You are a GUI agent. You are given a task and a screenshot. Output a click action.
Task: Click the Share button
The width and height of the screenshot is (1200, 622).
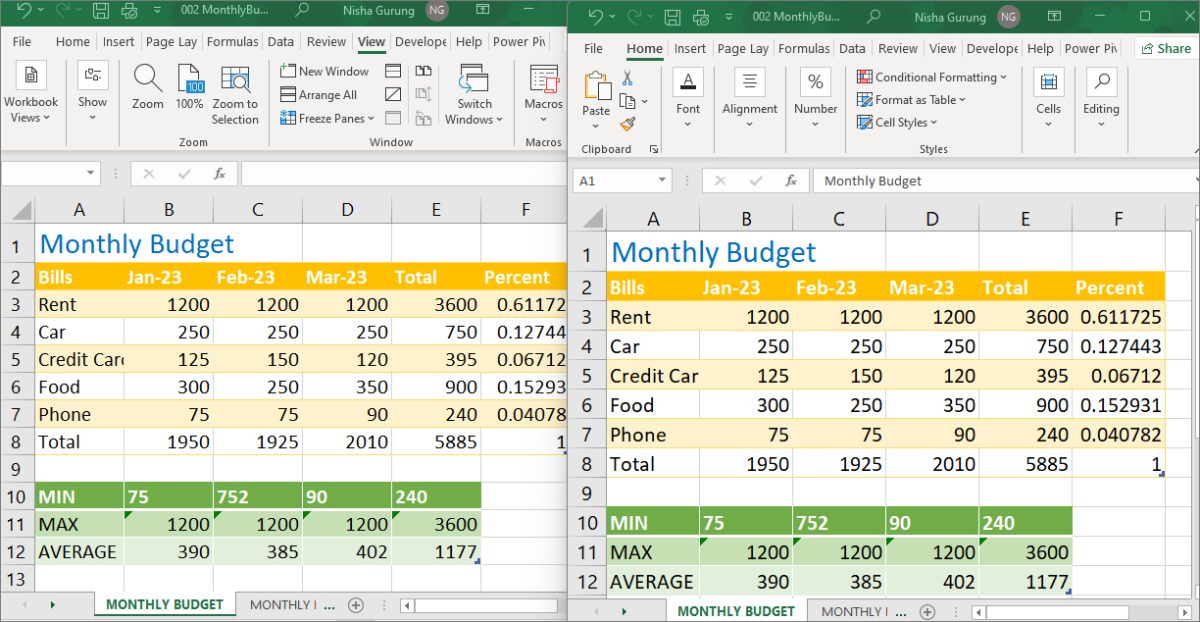point(1164,48)
